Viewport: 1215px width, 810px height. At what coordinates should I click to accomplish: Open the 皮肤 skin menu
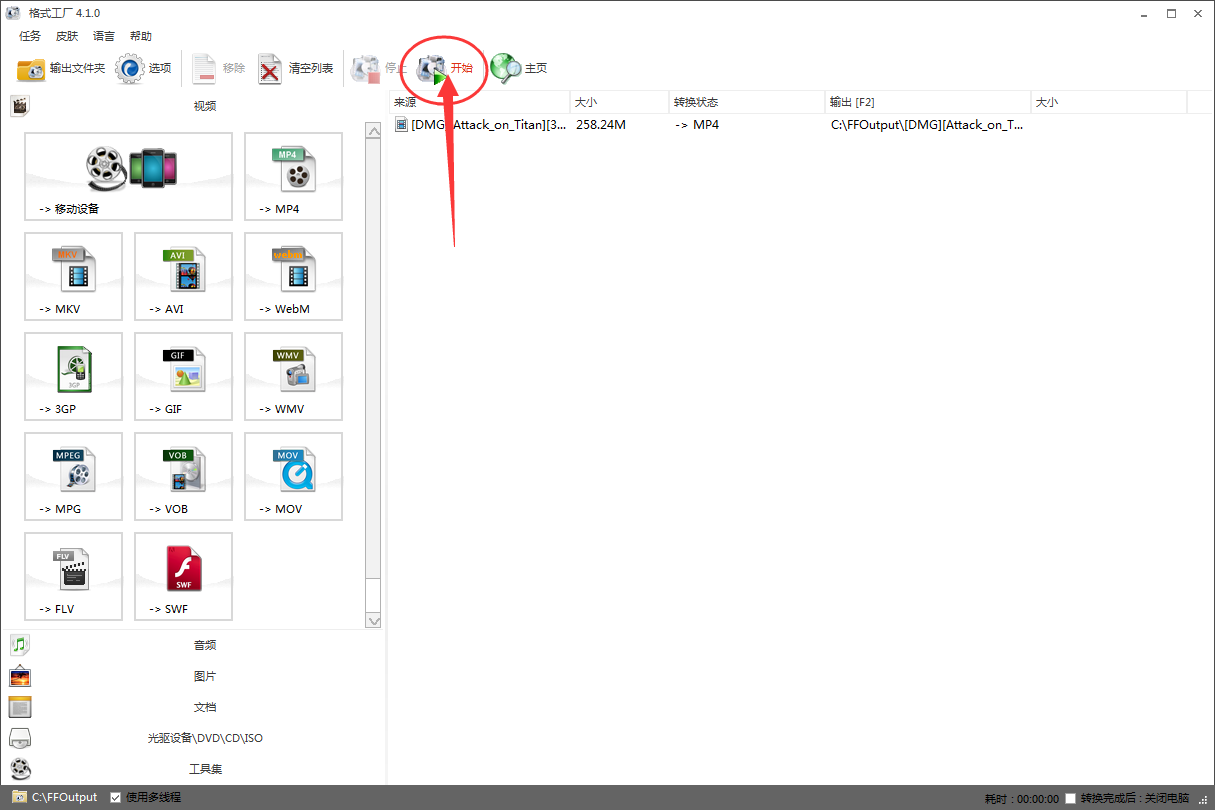[x=67, y=36]
